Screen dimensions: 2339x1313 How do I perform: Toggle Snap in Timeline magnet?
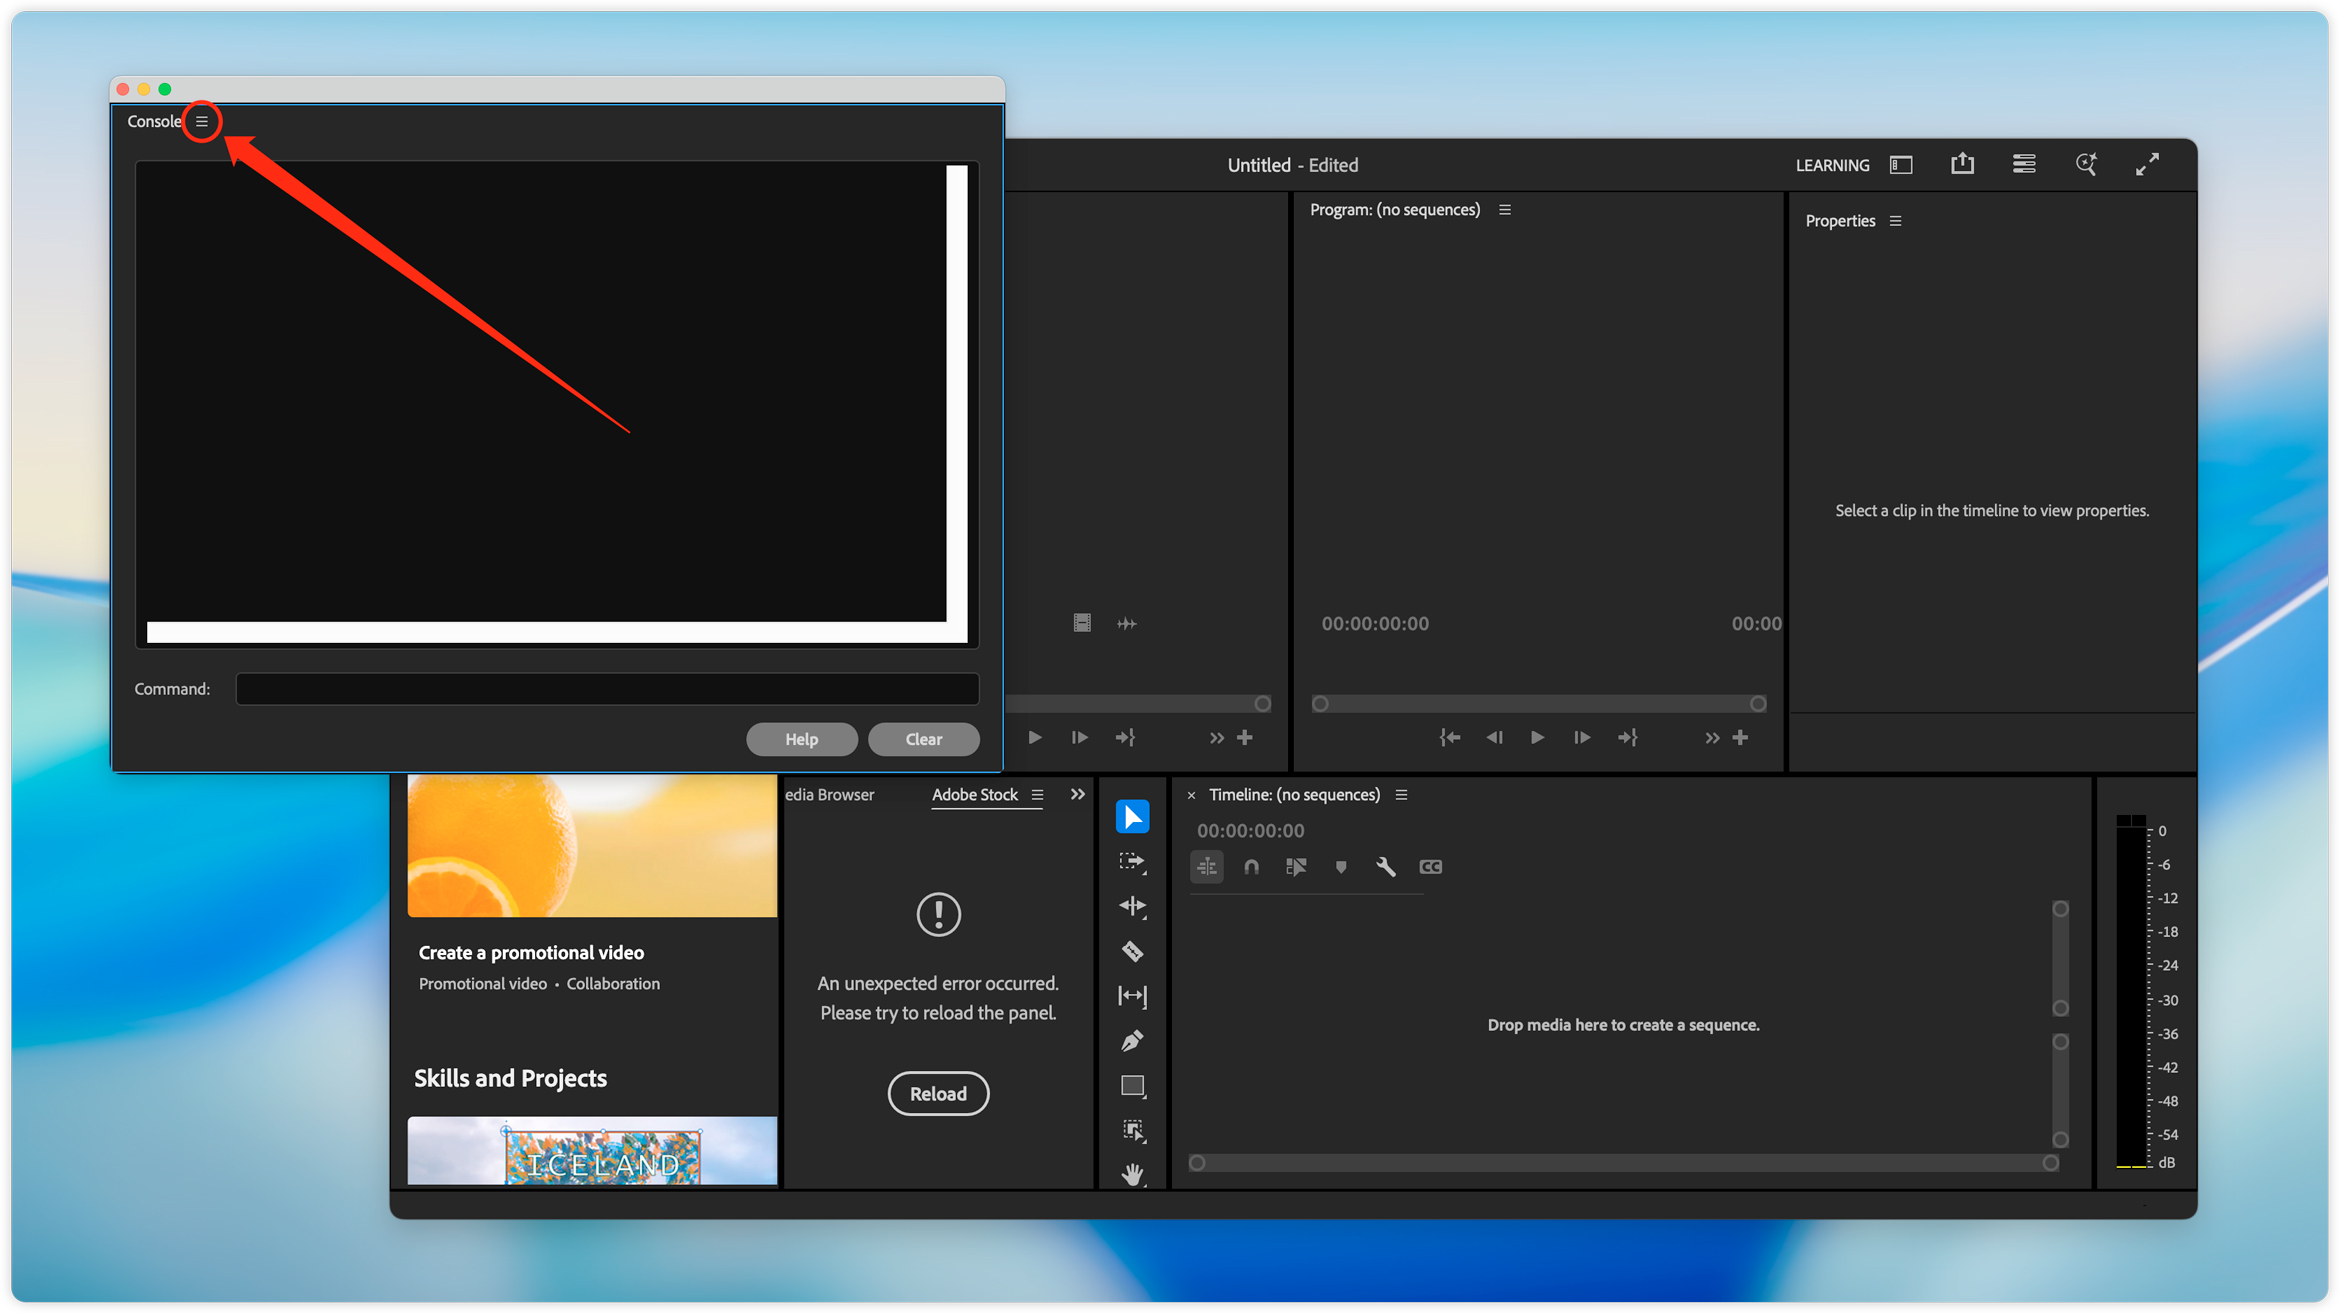(x=1251, y=867)
